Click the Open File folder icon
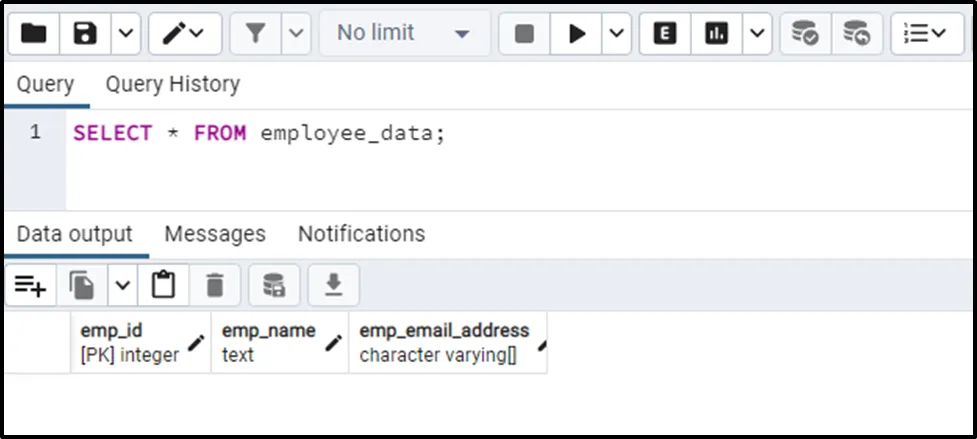 click(x=34, y=34)
